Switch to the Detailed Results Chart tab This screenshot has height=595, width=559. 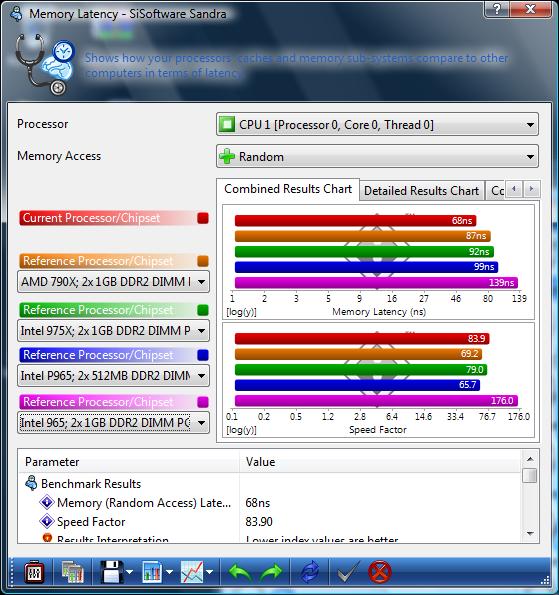coord(421,190)
